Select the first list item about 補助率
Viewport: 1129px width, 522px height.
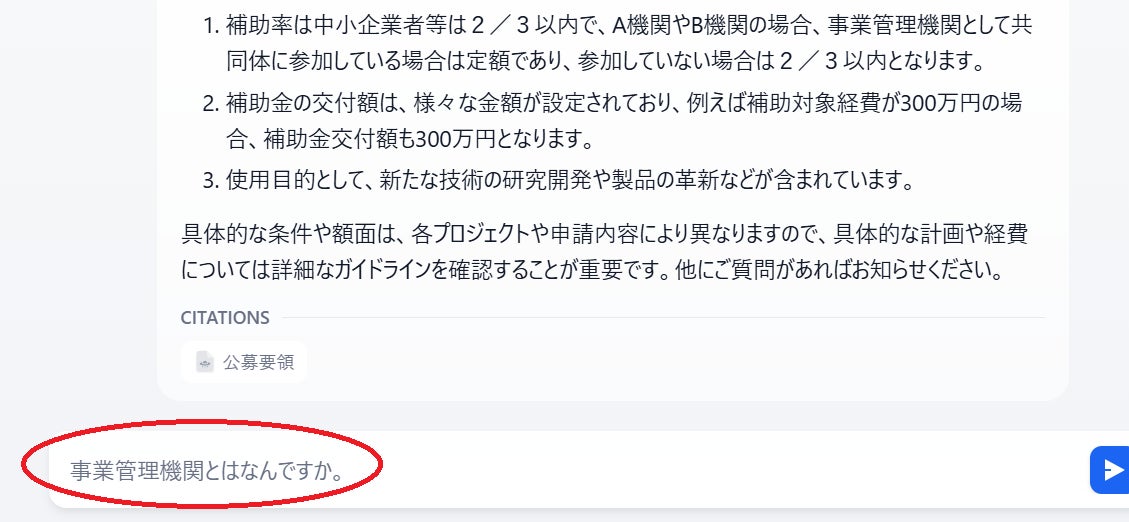618,43
